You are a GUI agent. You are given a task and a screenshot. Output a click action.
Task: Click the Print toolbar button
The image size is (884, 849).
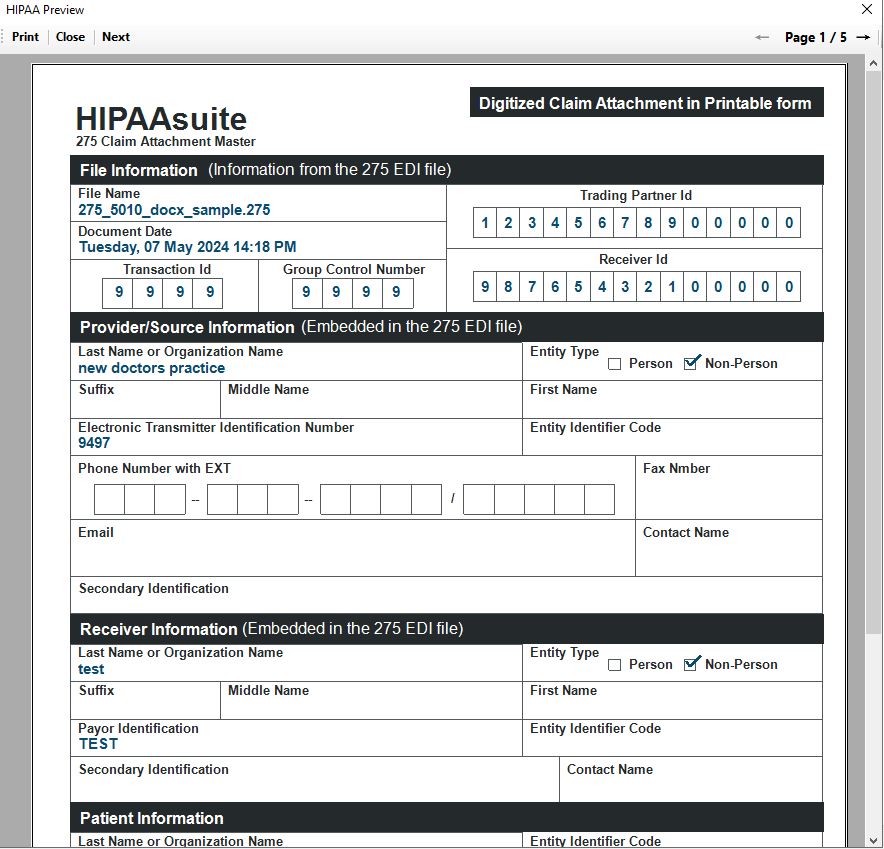tap(25, 37)
